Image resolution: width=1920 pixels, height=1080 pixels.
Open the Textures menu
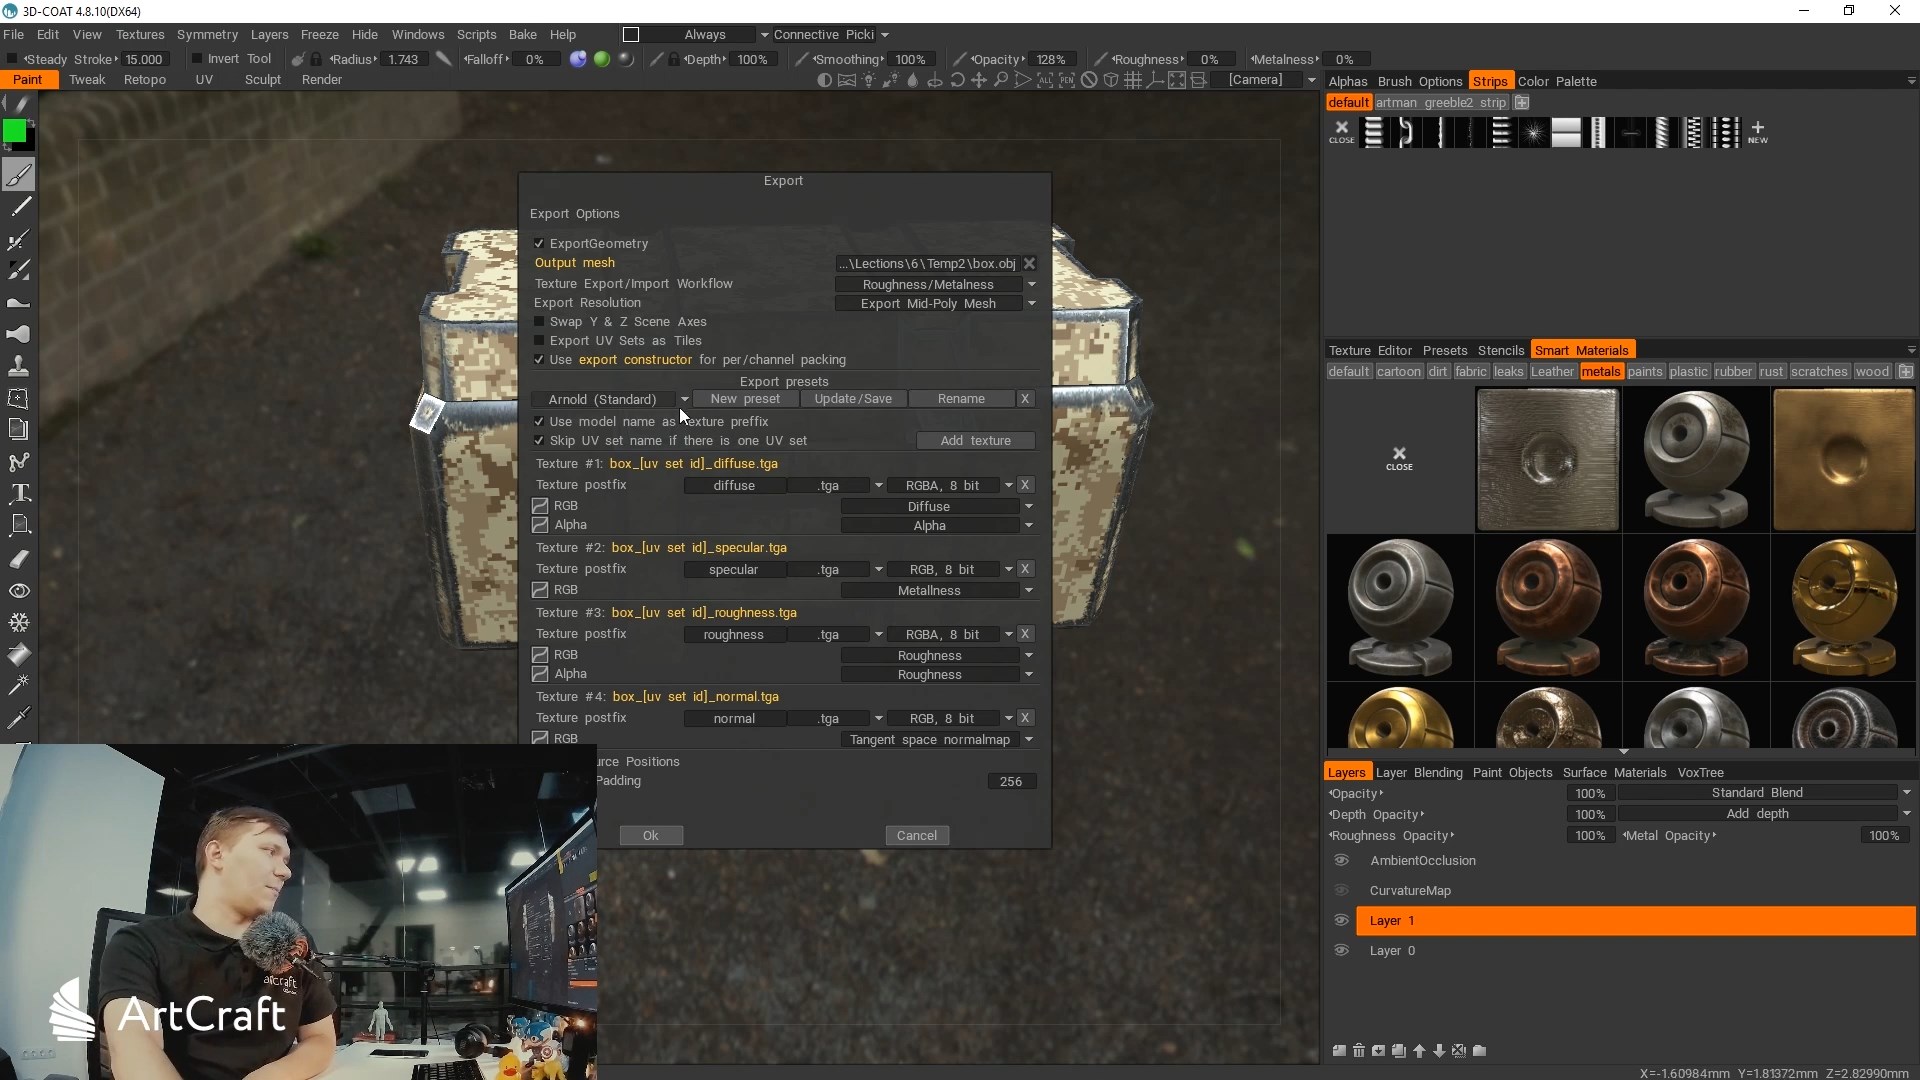tap(139, 34)
